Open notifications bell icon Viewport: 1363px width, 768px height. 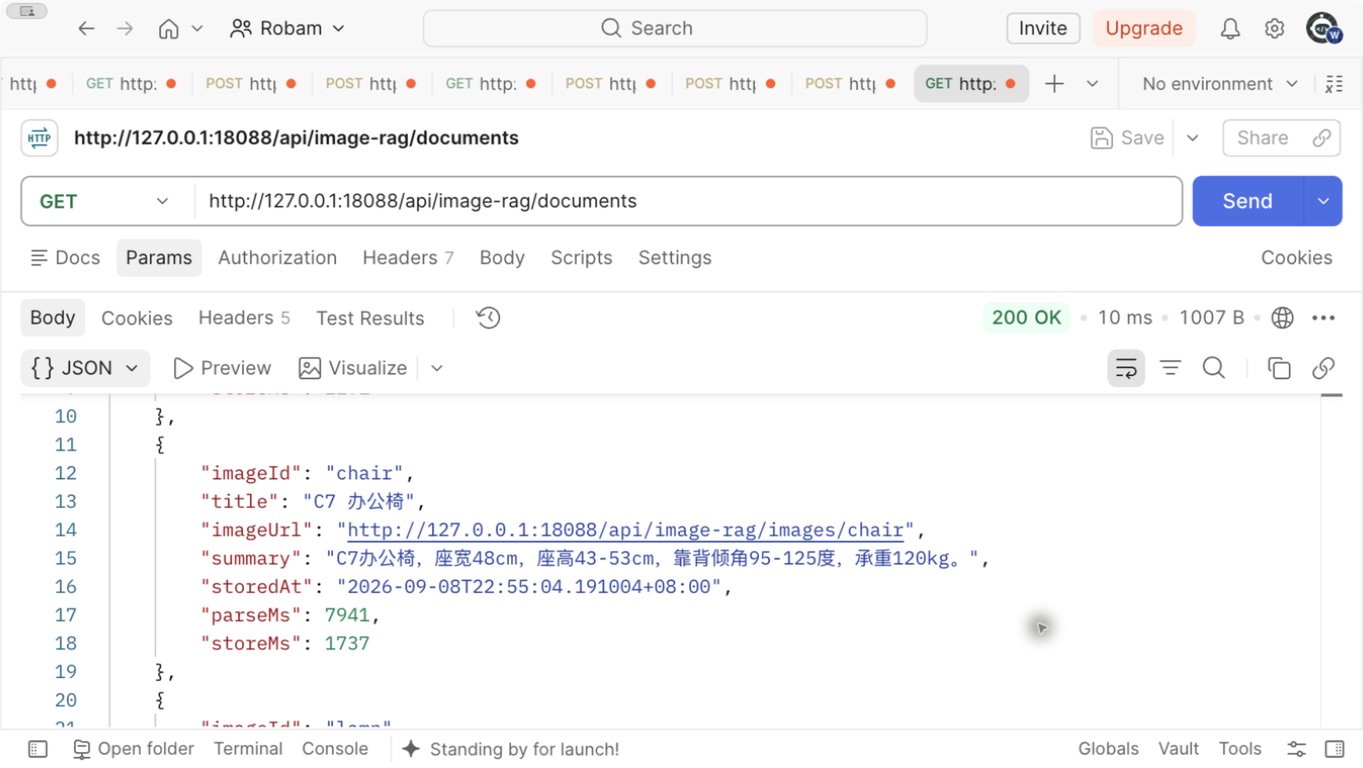pos(1230,29)
